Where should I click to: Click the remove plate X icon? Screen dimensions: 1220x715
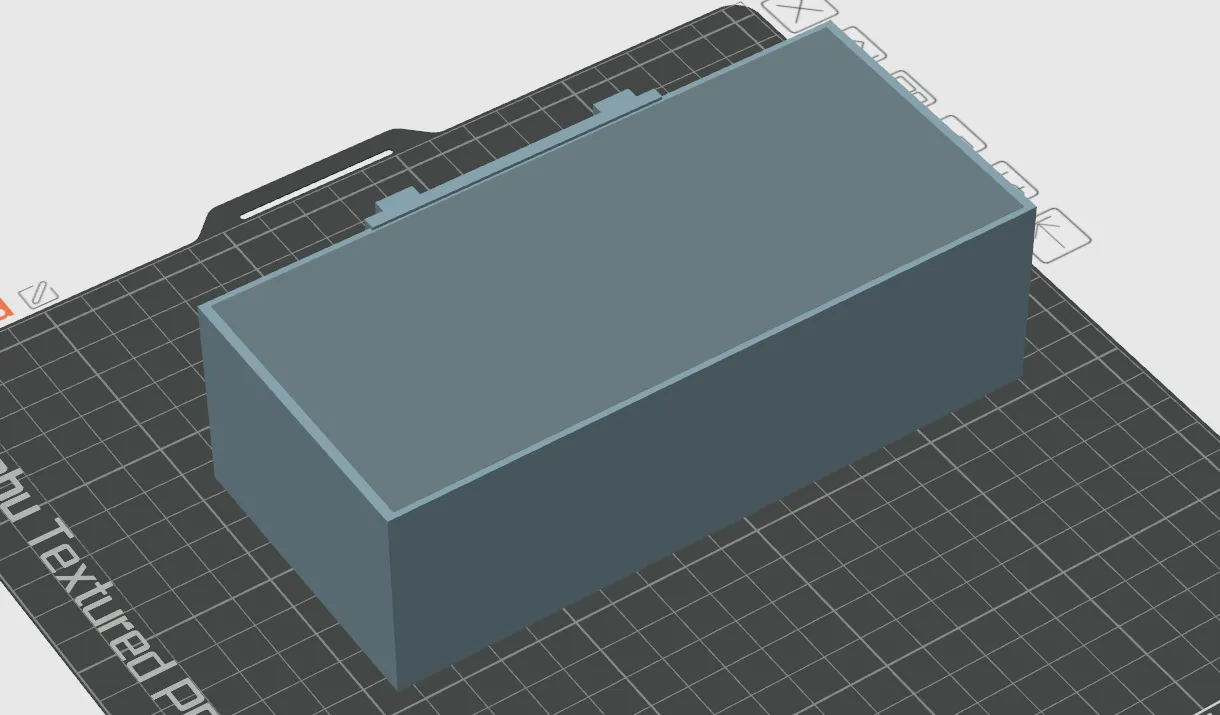798,11
